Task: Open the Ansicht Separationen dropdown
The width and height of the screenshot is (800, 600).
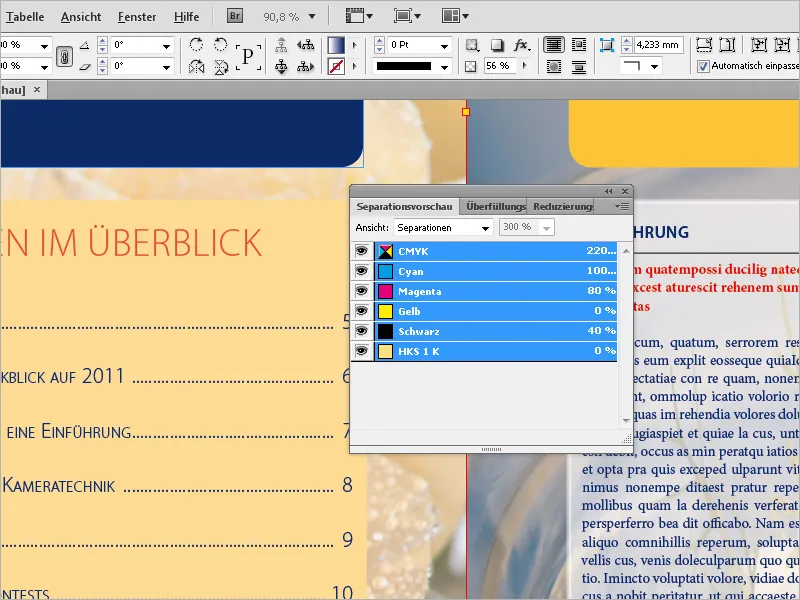Action: (x=443, y=228)
